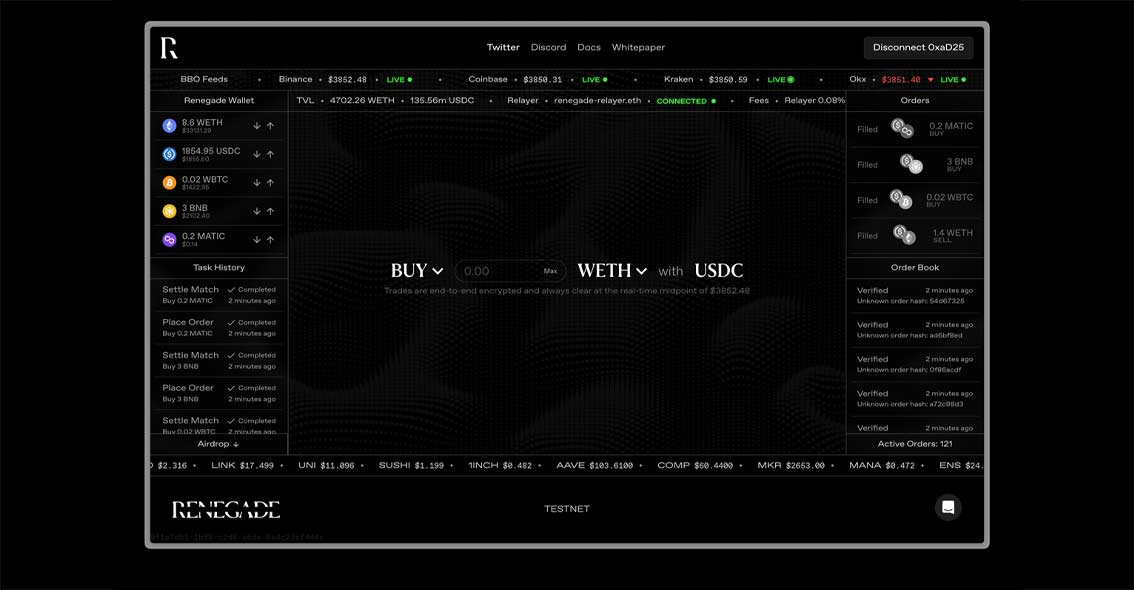Click the Orders panel header
Screen dimensions: 1134x590
[915, 101]
